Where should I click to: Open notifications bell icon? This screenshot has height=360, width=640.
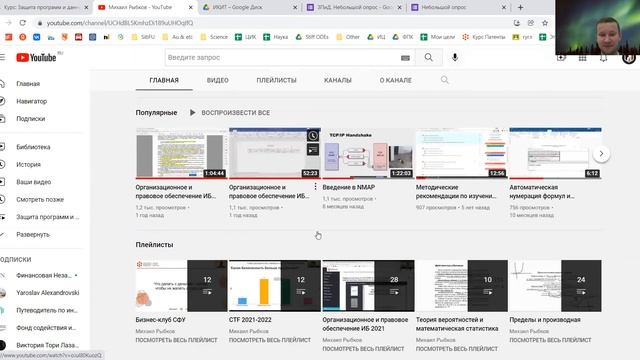(603, 58)
